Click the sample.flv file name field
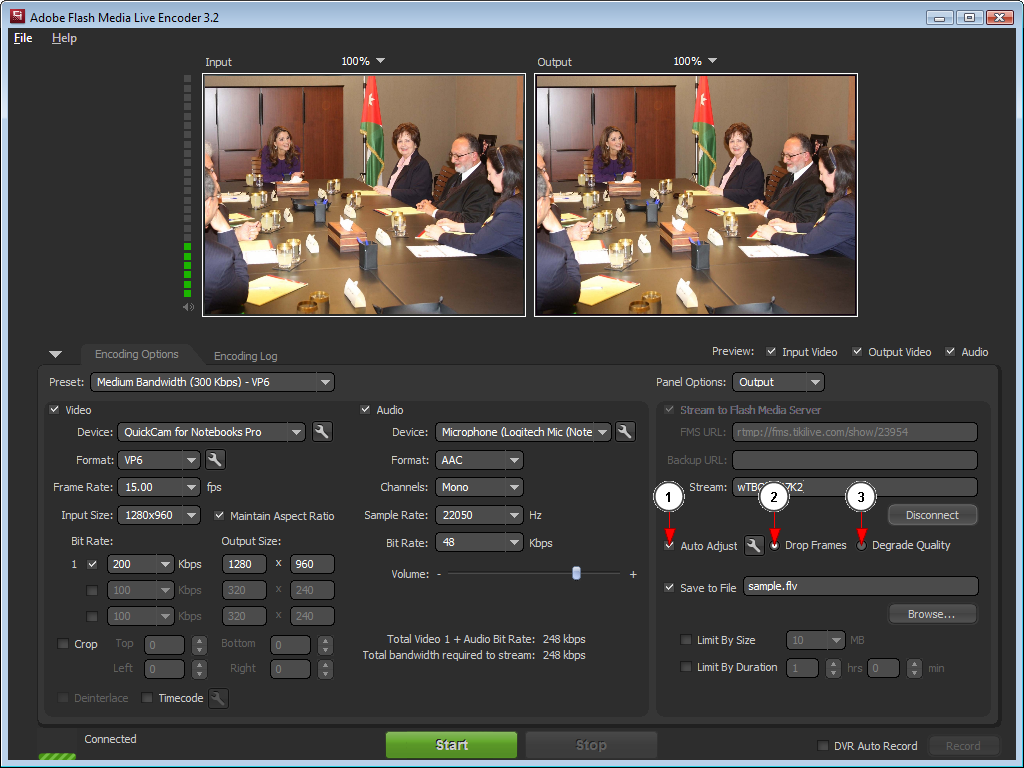The width and height of the screenshot is (1024, 768). pos(861,586)
